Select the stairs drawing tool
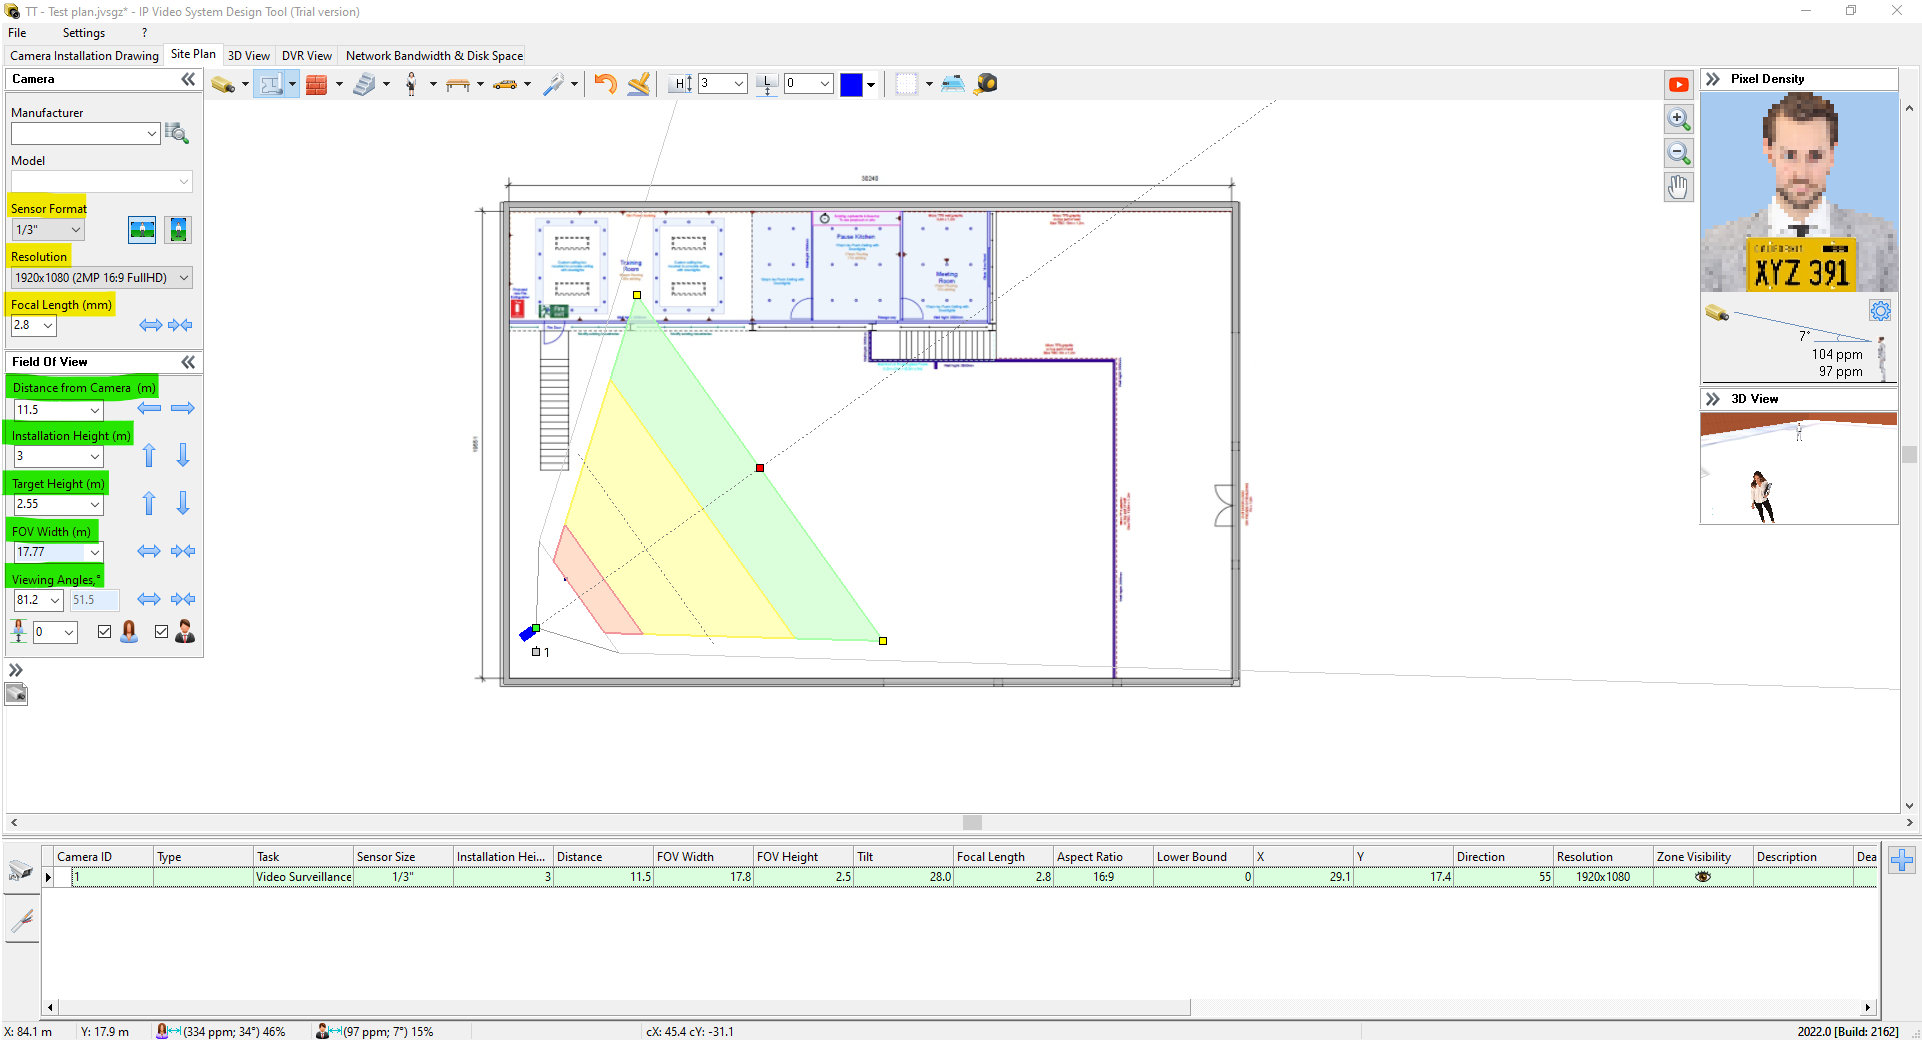Image resolution: width=1922 pixels, height=1040 pixels. click(x=366, y=84)
